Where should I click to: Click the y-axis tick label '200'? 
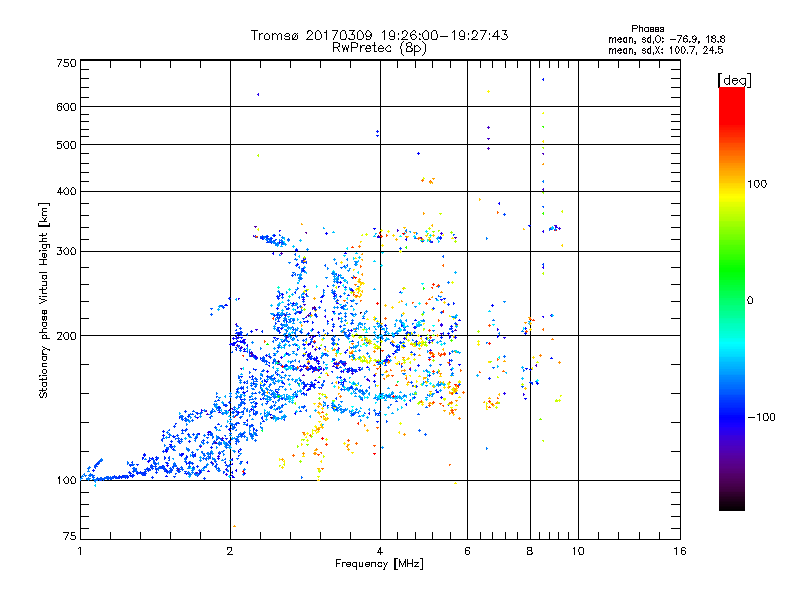click(66, 336)
